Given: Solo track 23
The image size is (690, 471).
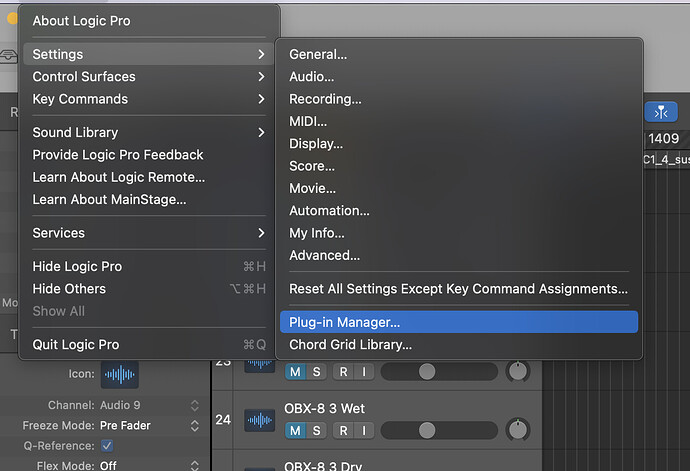Looking at the screenshot, I should (316, 372).
